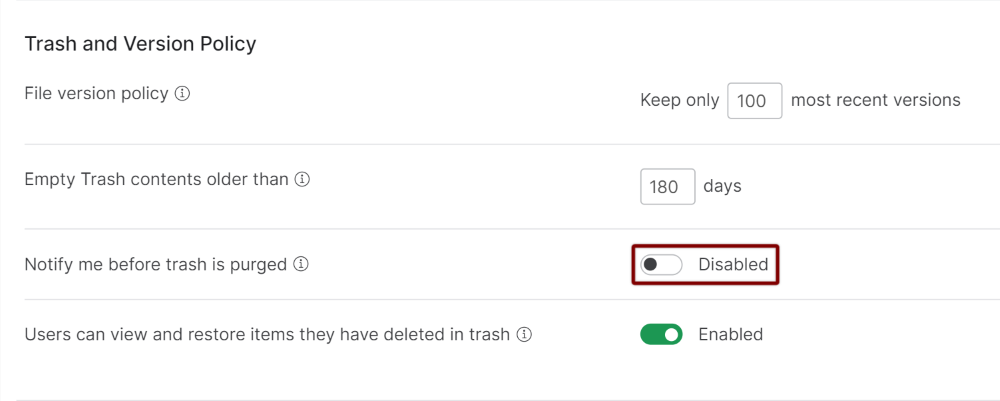Click the Disabled label next to notify toggle
Screen dimensions: 1000x401
coord(733,265)
